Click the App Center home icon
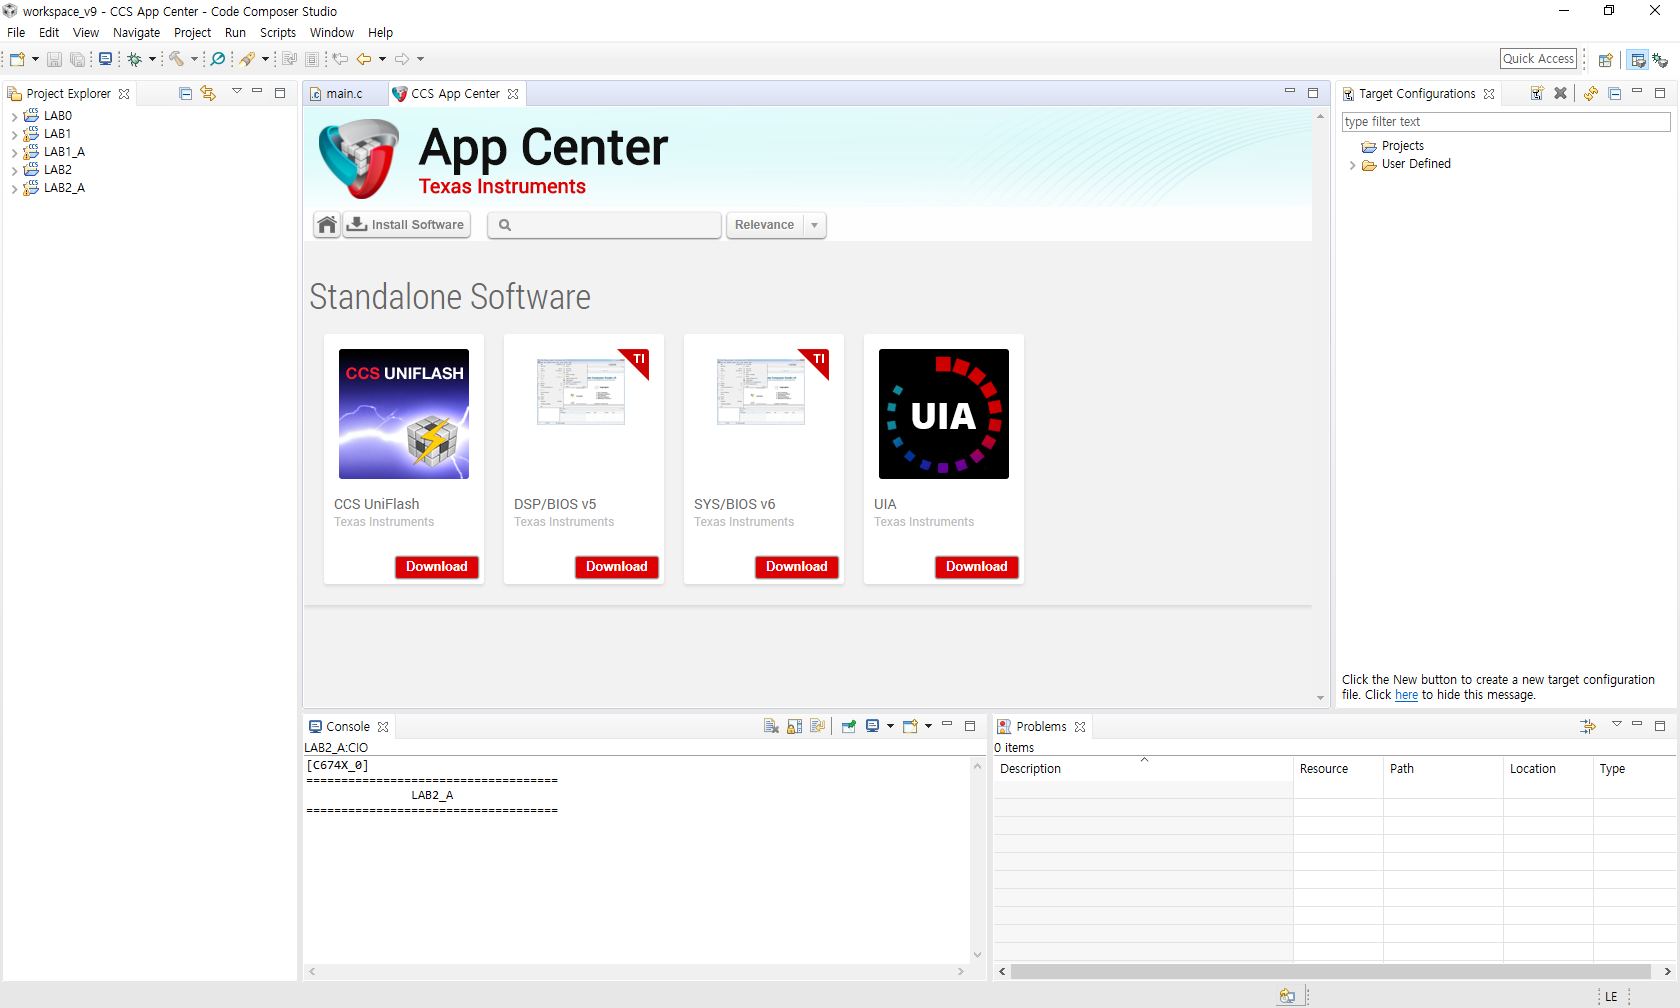The width and height of the screenshot is (1680, 1008). pyautogui.click(x=327, y=225)
